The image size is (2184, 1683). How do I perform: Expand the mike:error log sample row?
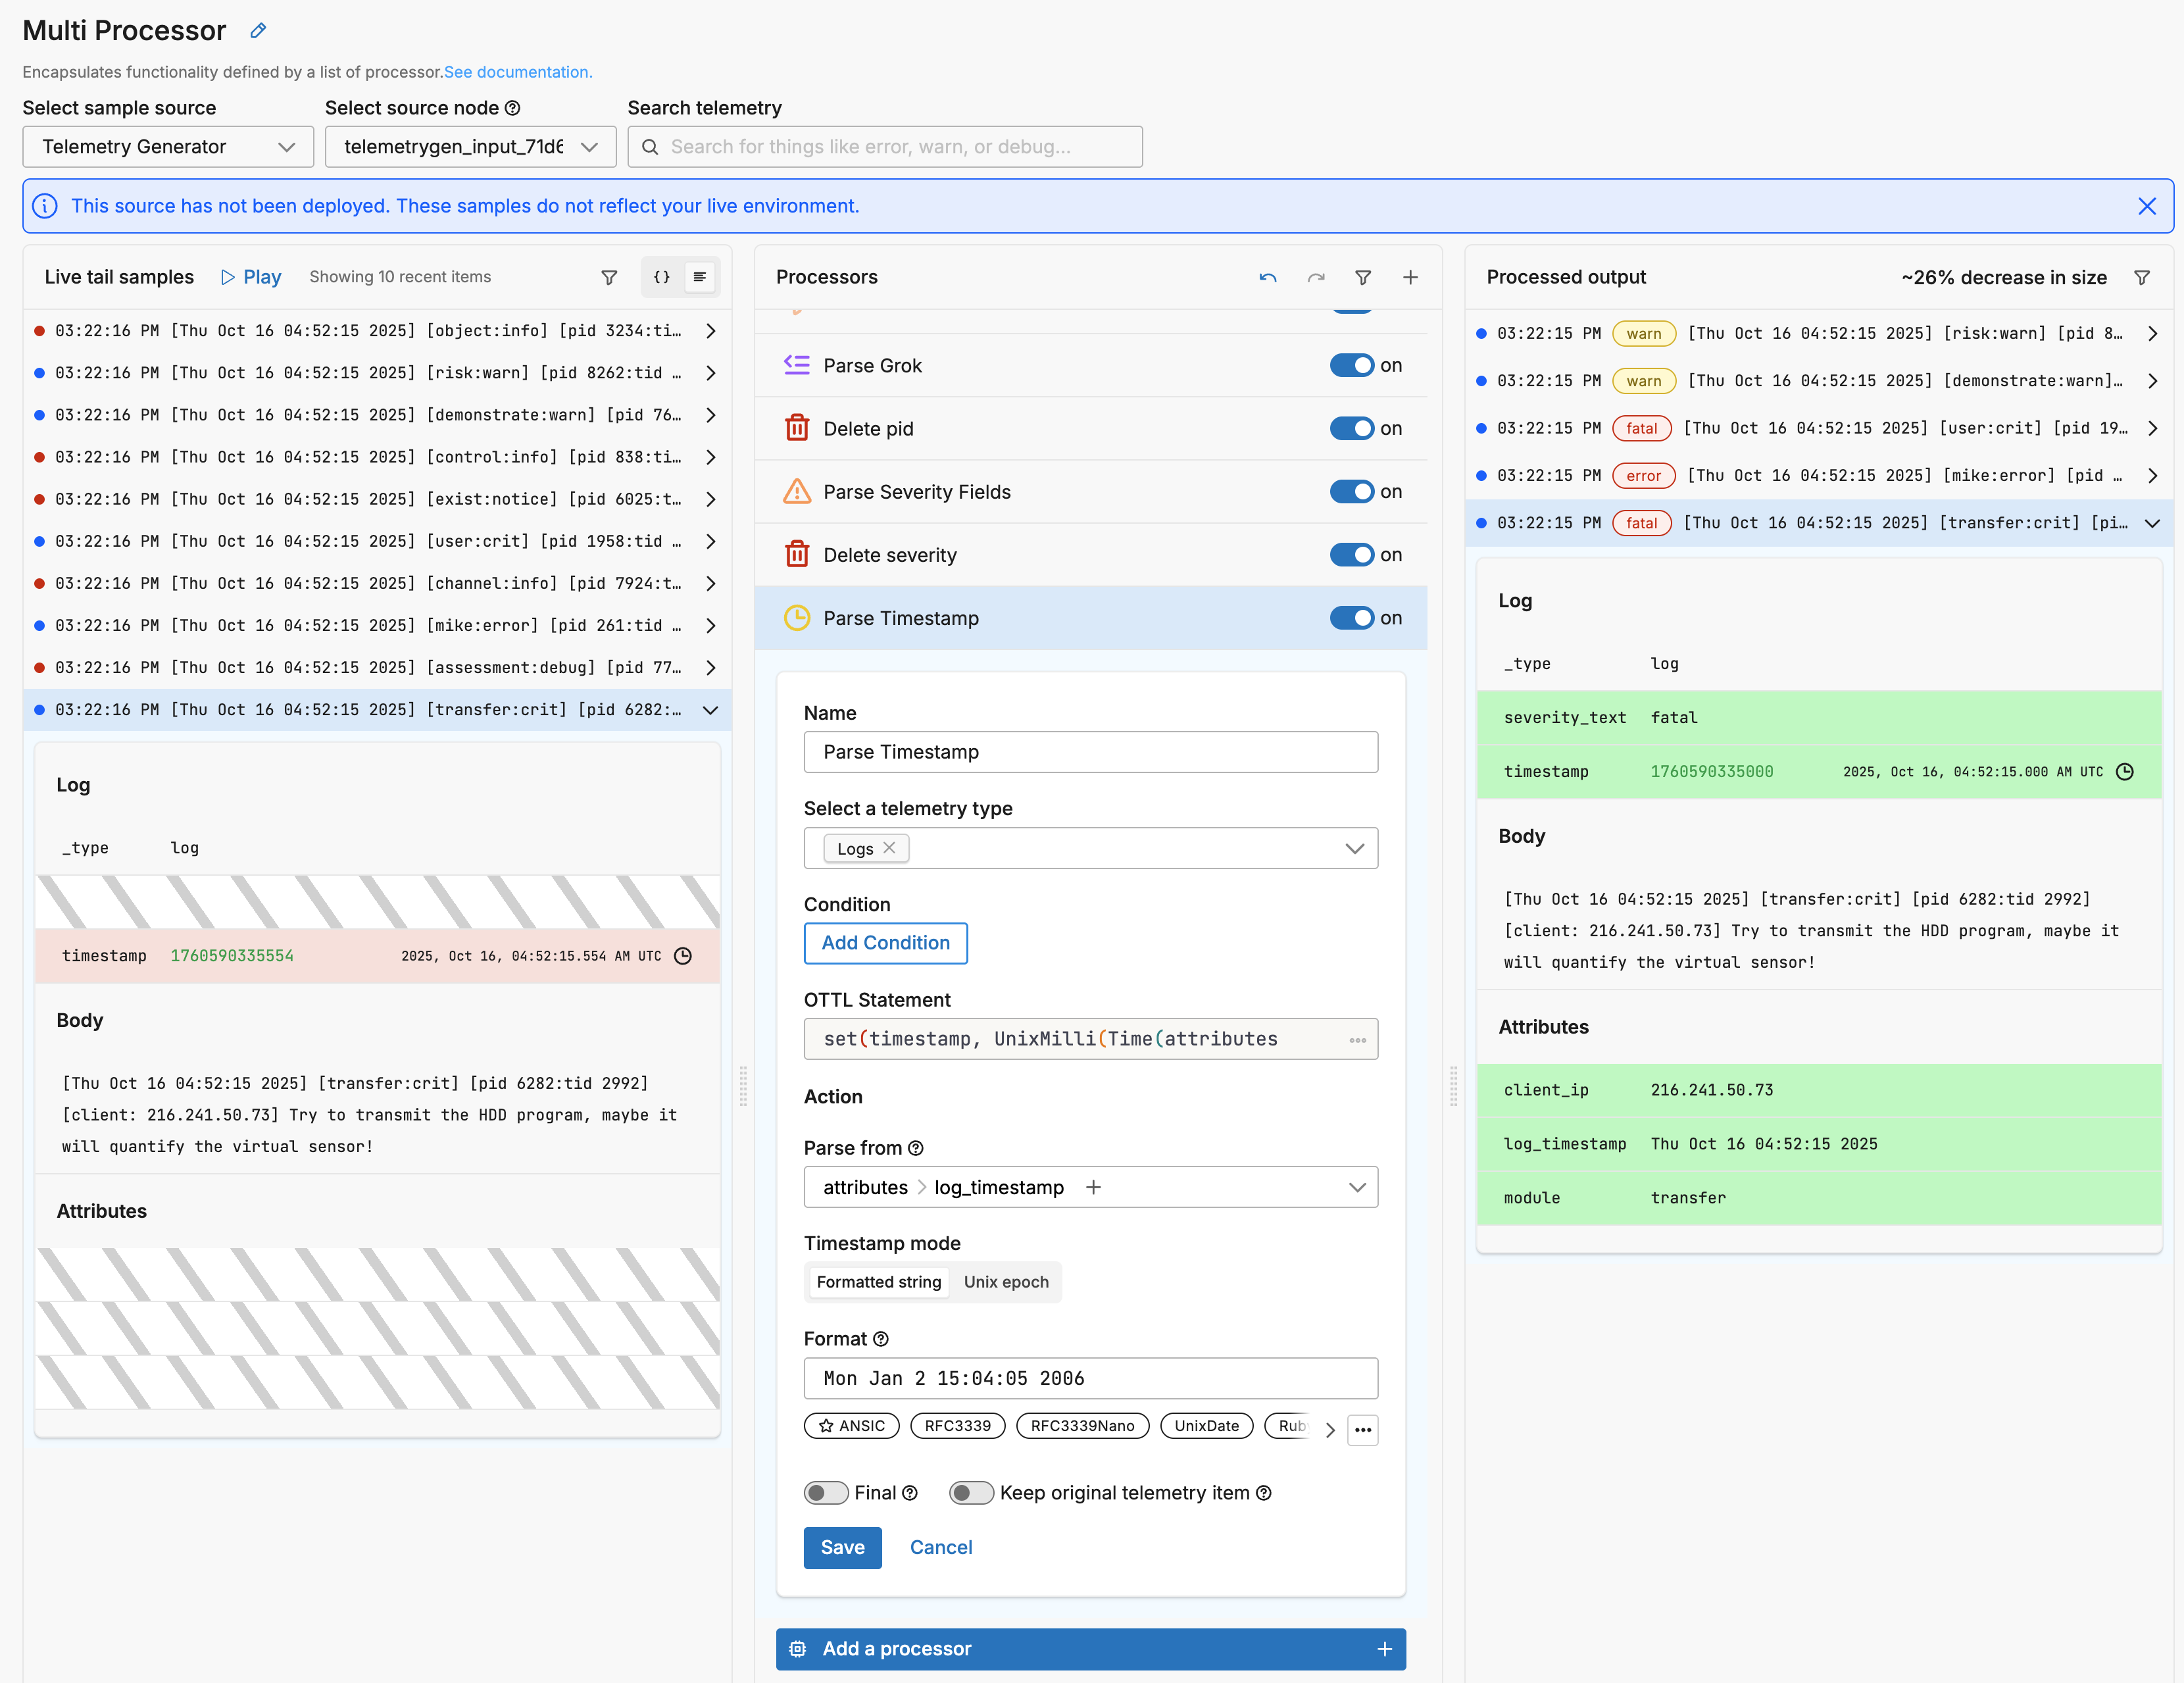click(x=711, y=625)
